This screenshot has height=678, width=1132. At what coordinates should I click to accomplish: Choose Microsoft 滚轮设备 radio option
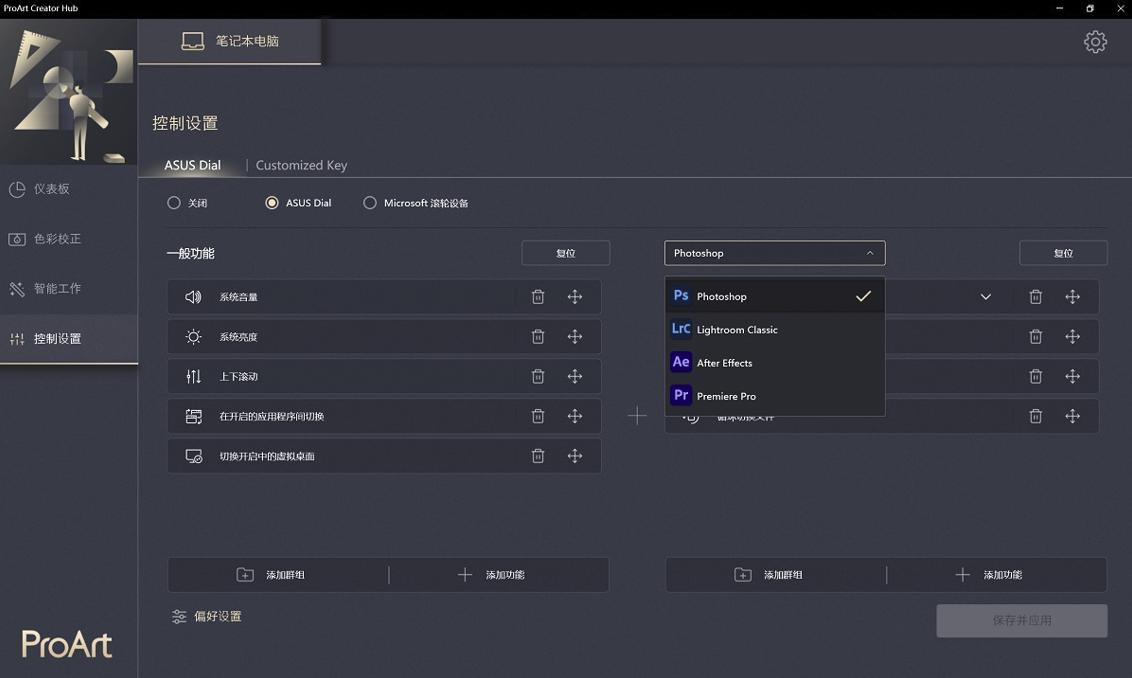click(x=369, y=202)
